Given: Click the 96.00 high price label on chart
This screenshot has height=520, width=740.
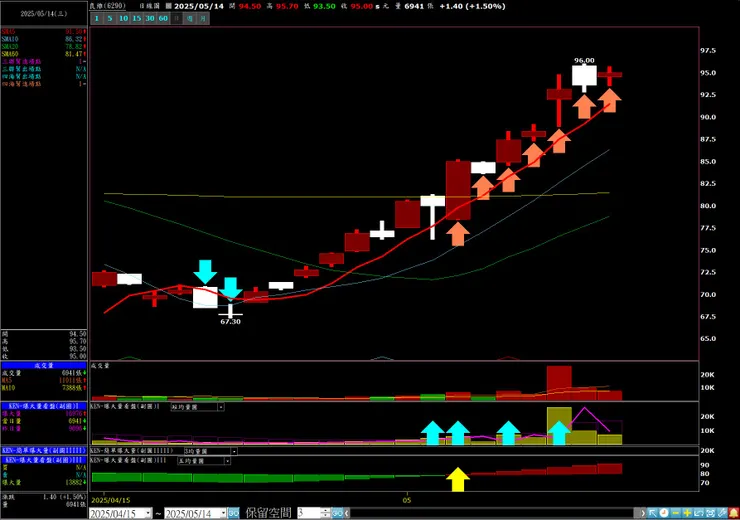Looking at the screenshot, I should pyautogui.click(x=584, y=60).
